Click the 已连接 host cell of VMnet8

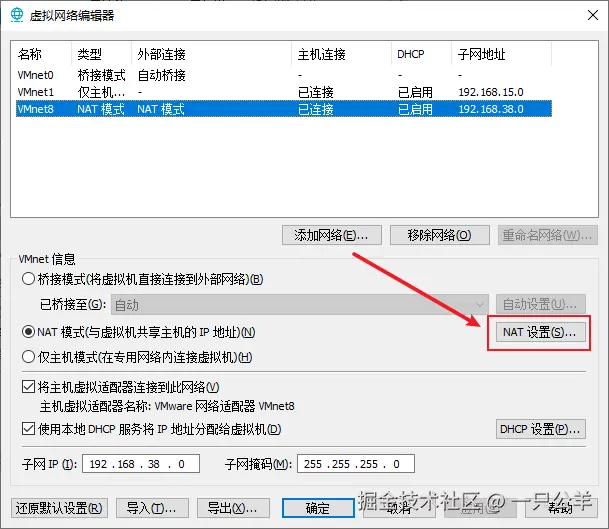coord(316,109)
